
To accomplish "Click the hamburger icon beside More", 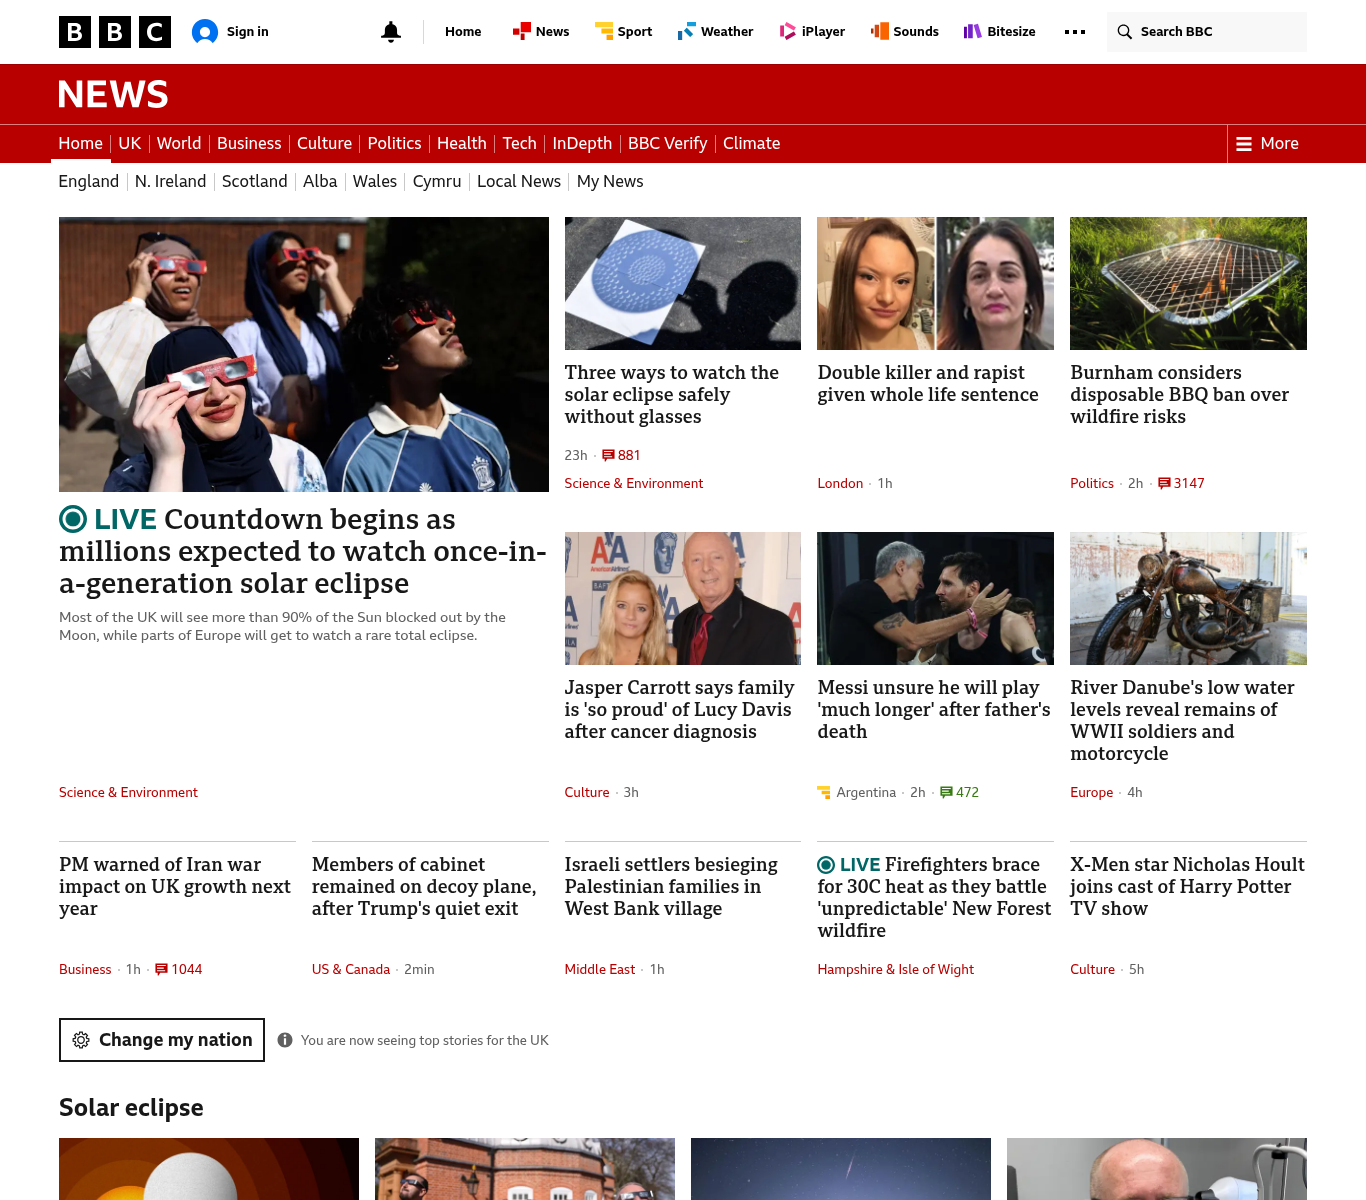I will click(x=1244, y=144).
